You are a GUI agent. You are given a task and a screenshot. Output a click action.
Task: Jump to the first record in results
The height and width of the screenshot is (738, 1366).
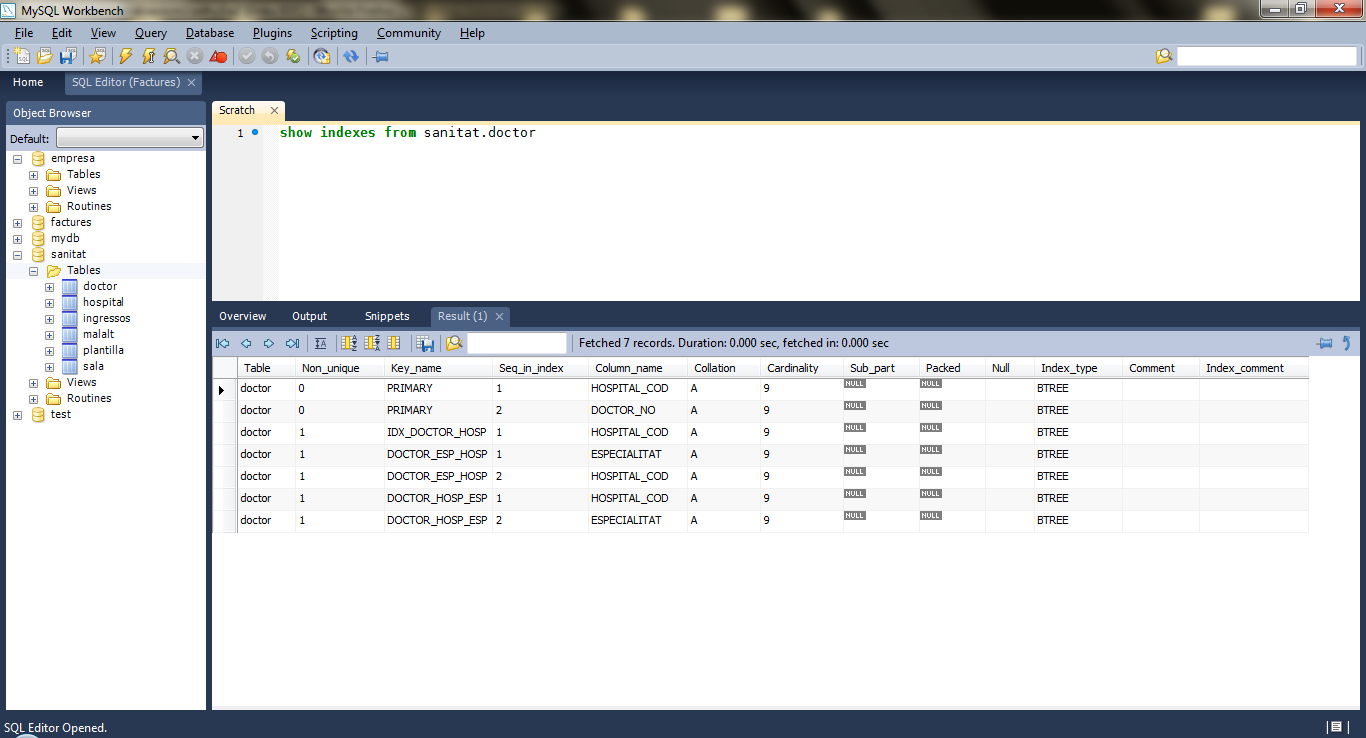tap(223, 343)
